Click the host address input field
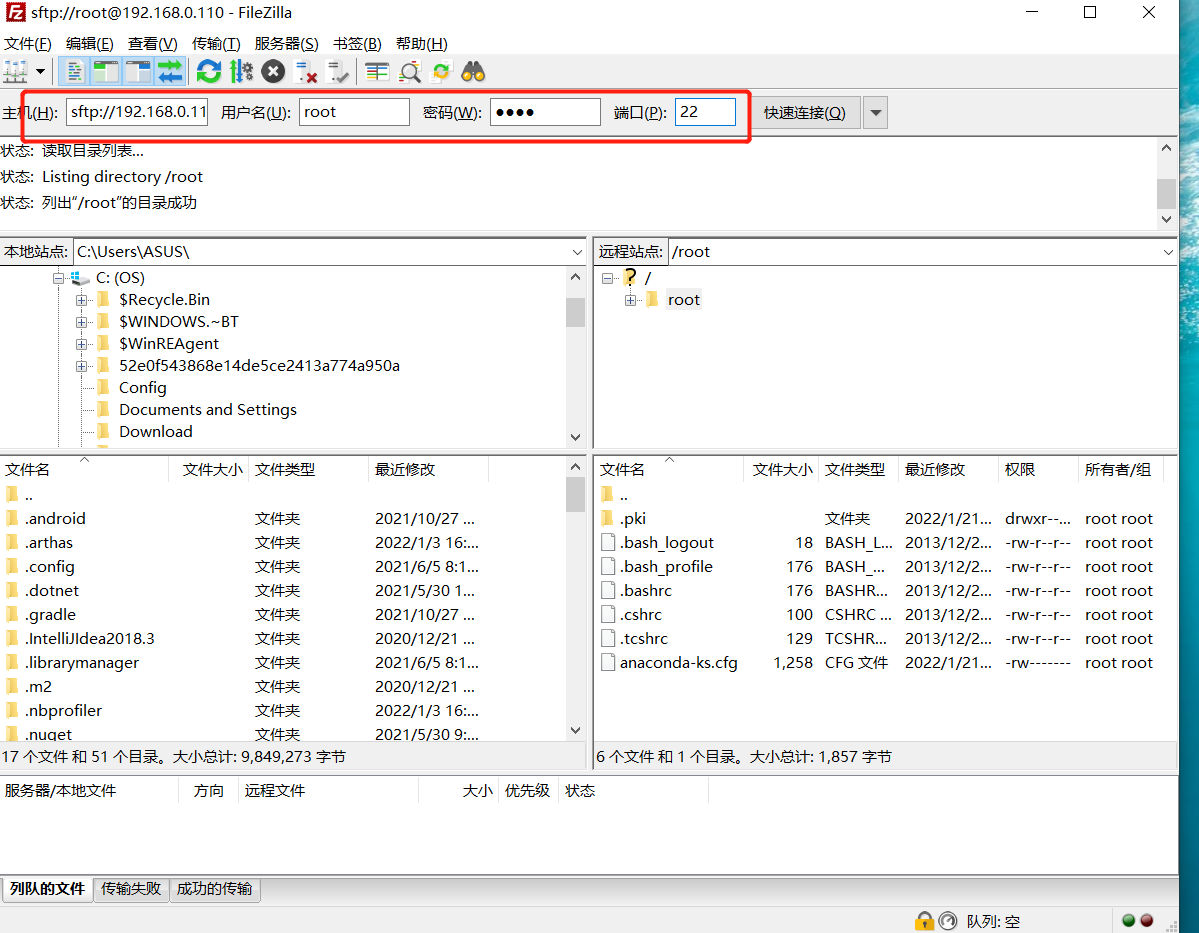The image size is (1199, 933). pyautogui.click(x=138, y=112)
